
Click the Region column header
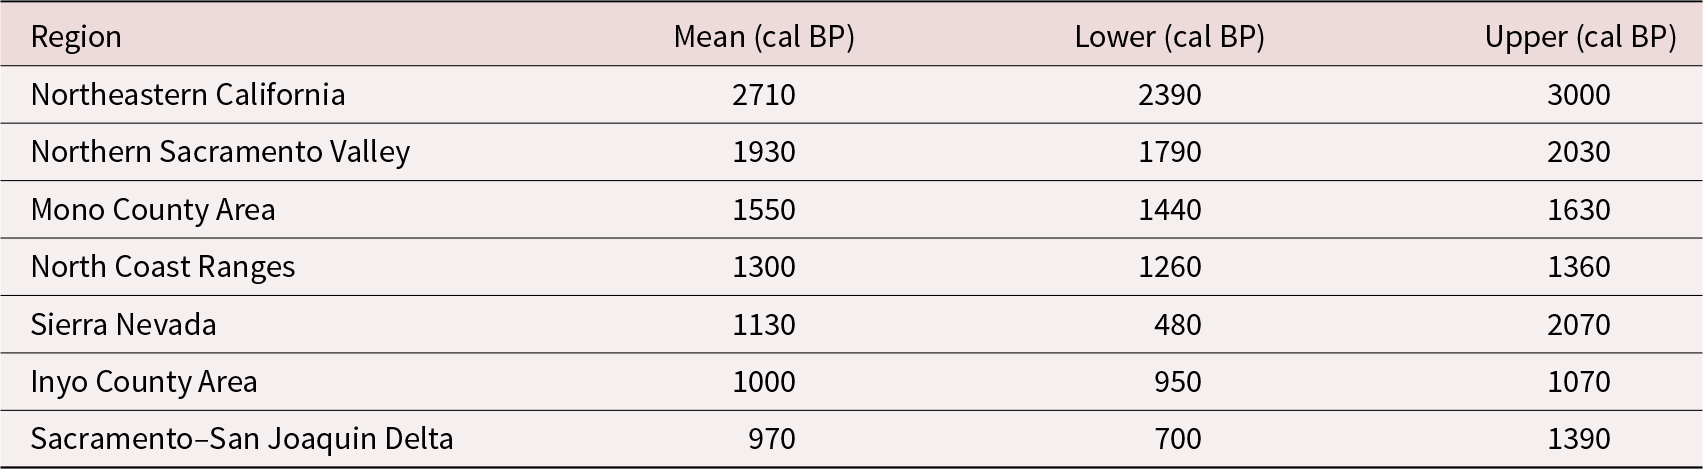point(76,37)
